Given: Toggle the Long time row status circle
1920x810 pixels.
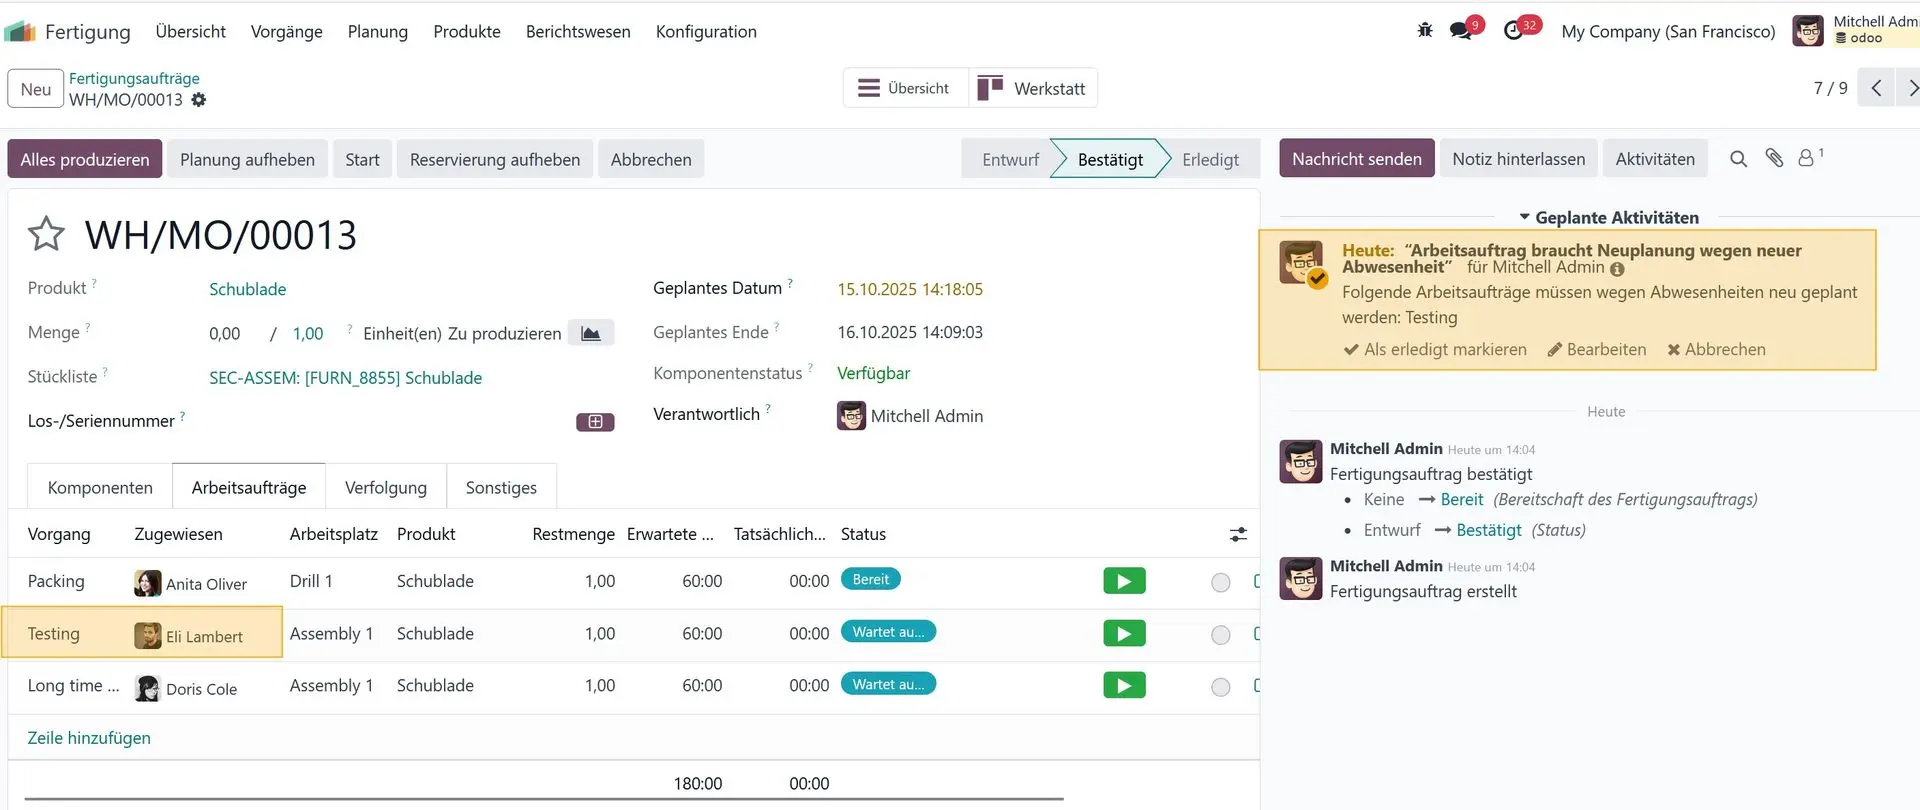Looking at the screenshot, I should (1220, 687).
